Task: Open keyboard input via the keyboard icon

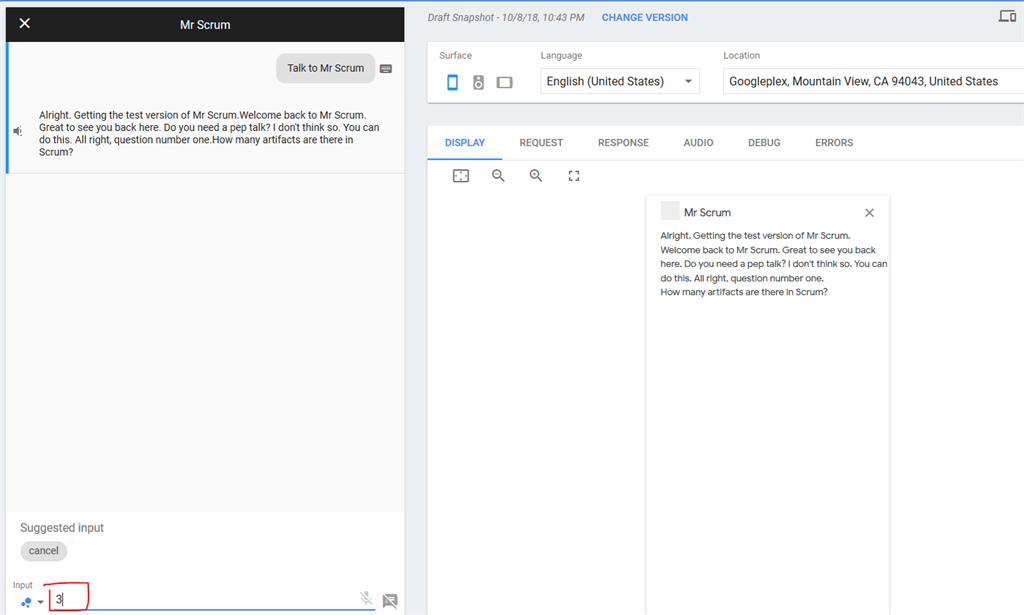Action: (x=386, y=68)
